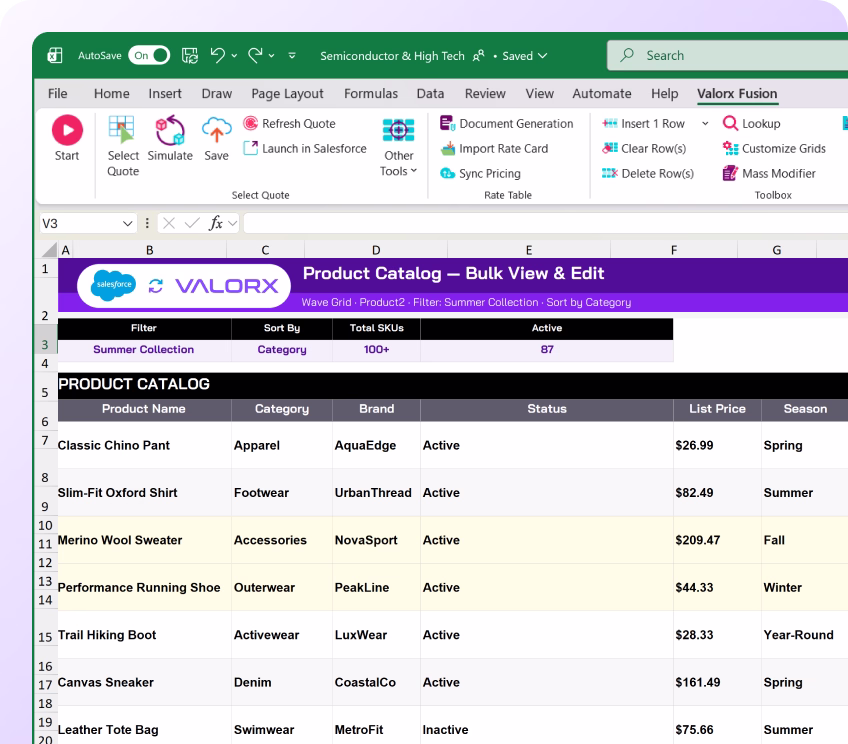The height and width of the screenshot is (744, 848).
Task: Click the Undo arrow icon
Action: click(217, 55)
